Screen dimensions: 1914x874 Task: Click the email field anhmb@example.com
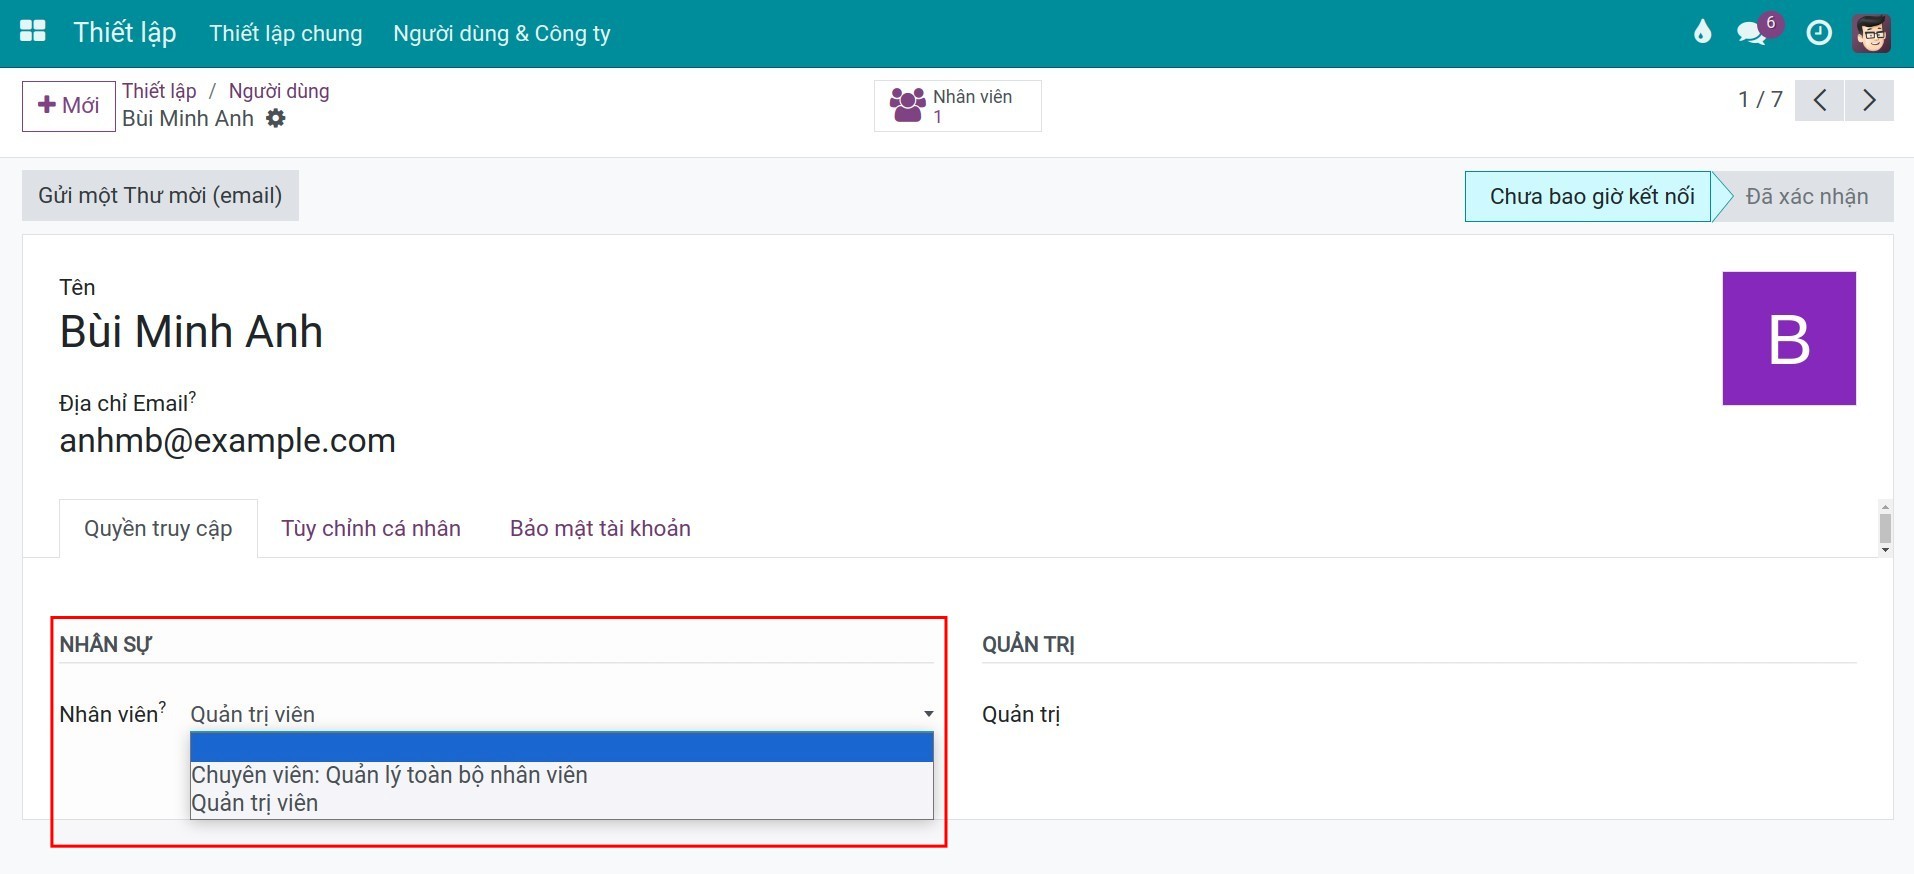click(x=228, y=440)
